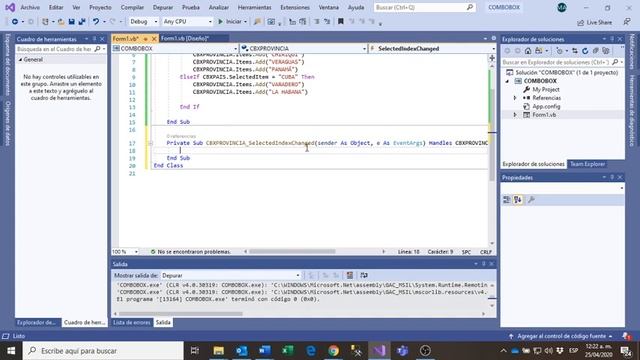Switch to Team Explorer tab

tap(587, 164)
